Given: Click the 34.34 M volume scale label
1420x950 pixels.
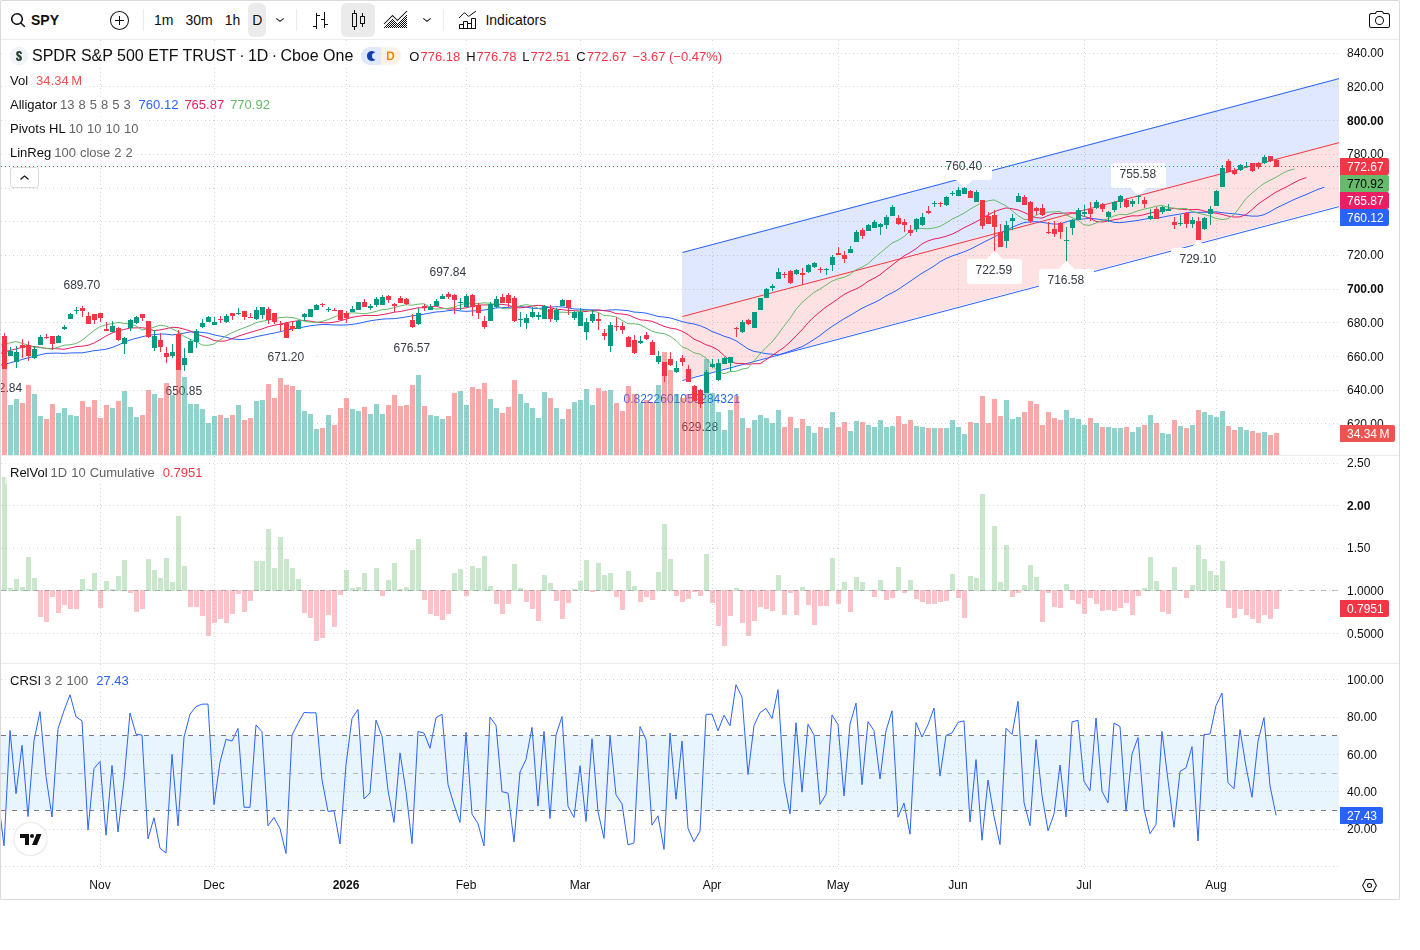Looking at the screenshot, I should click(x=1367, y=434).
